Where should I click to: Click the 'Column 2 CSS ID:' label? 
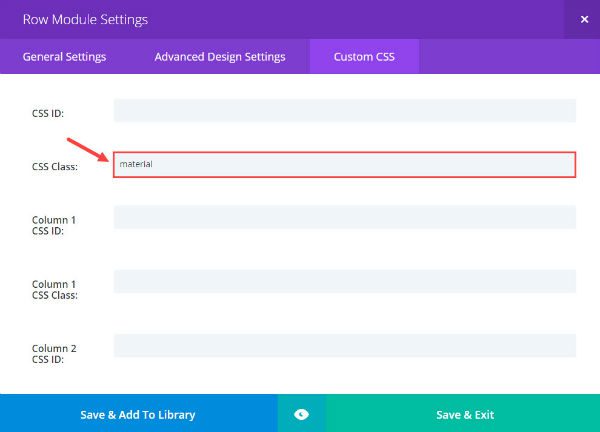coord(53,354)
